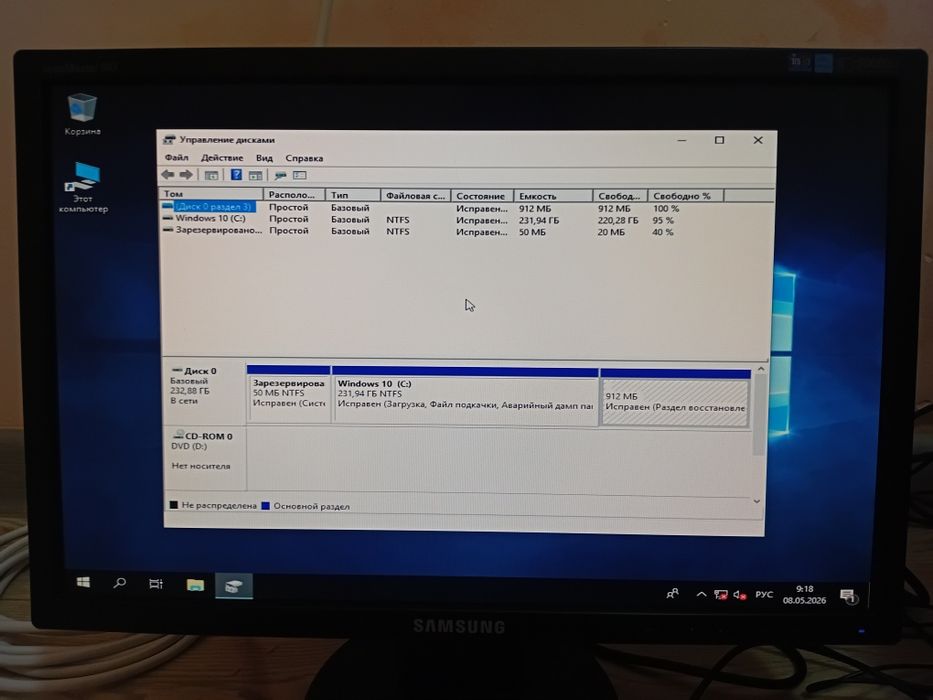Sort by the Тип column header

point(353,195)
